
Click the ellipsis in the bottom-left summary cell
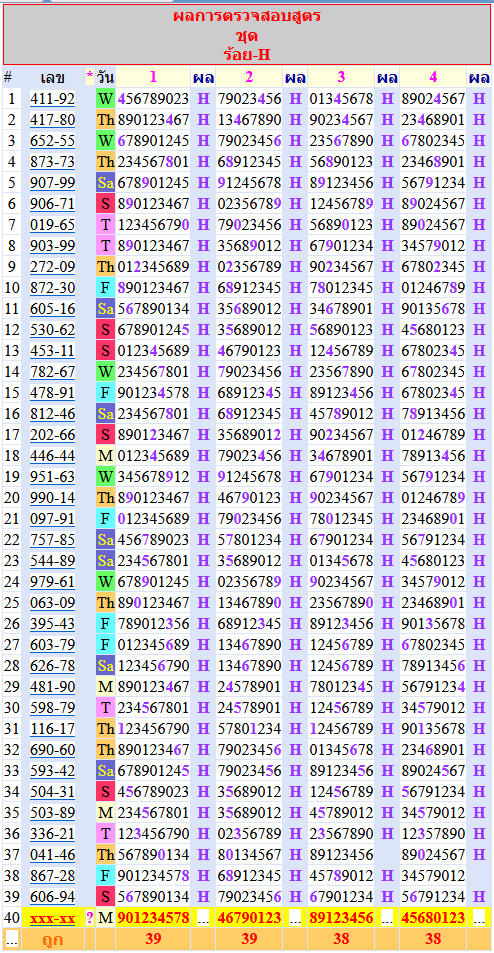[x=11, y=940]
